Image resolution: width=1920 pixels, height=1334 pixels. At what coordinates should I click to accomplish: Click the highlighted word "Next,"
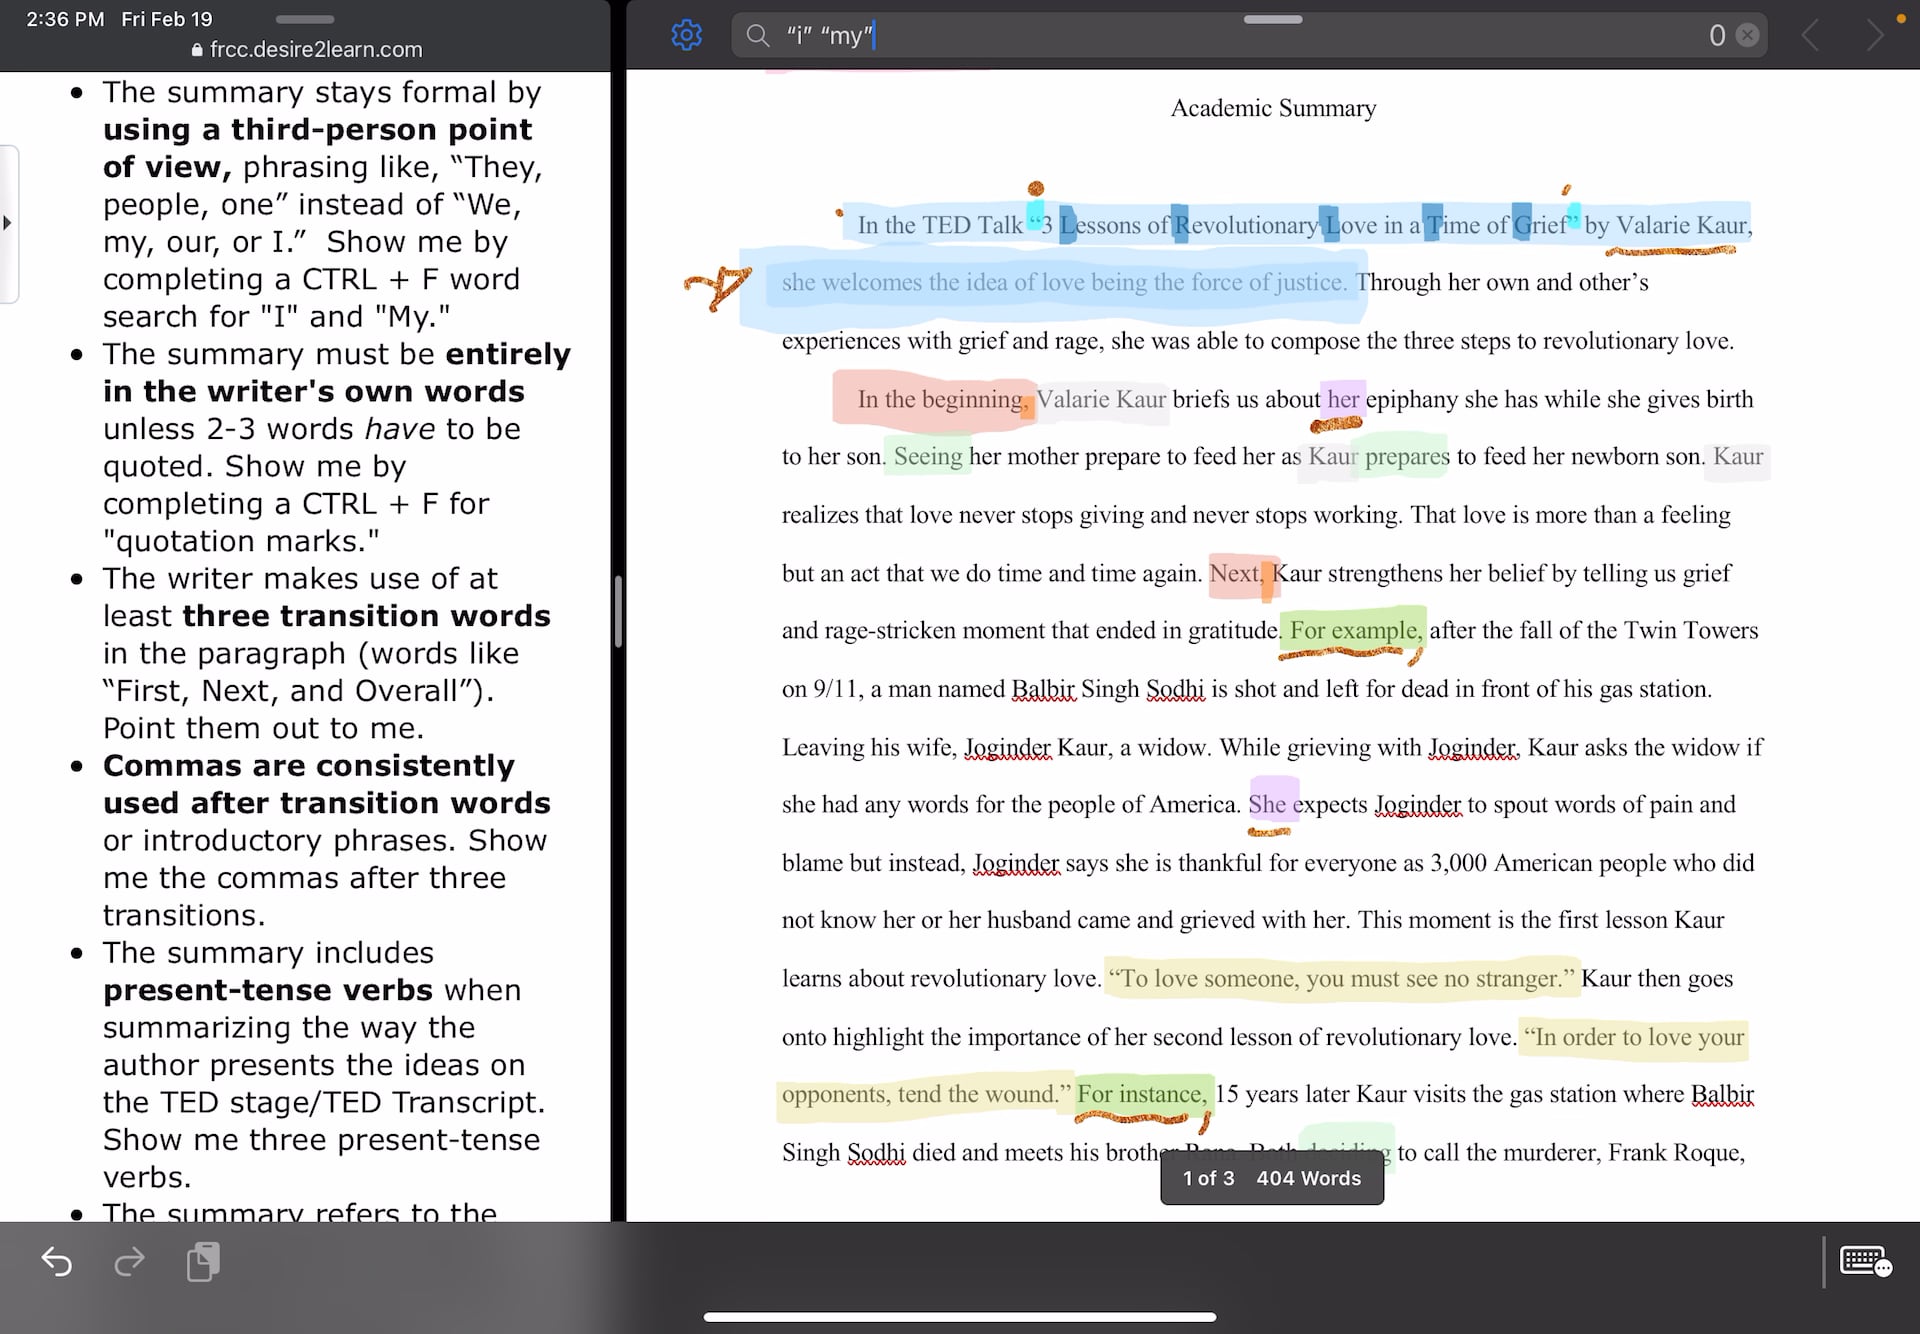pos(1237,573)
